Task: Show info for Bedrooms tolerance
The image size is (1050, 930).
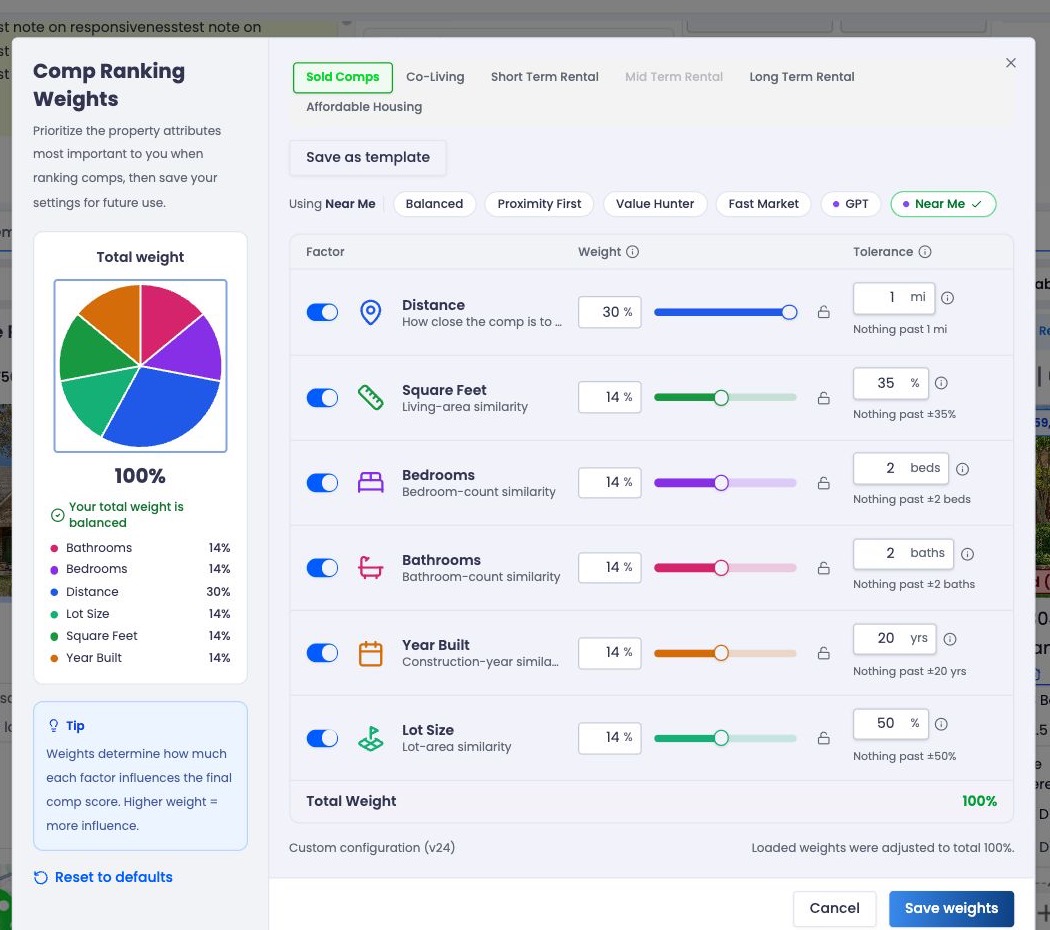Action: coord(962,469)
